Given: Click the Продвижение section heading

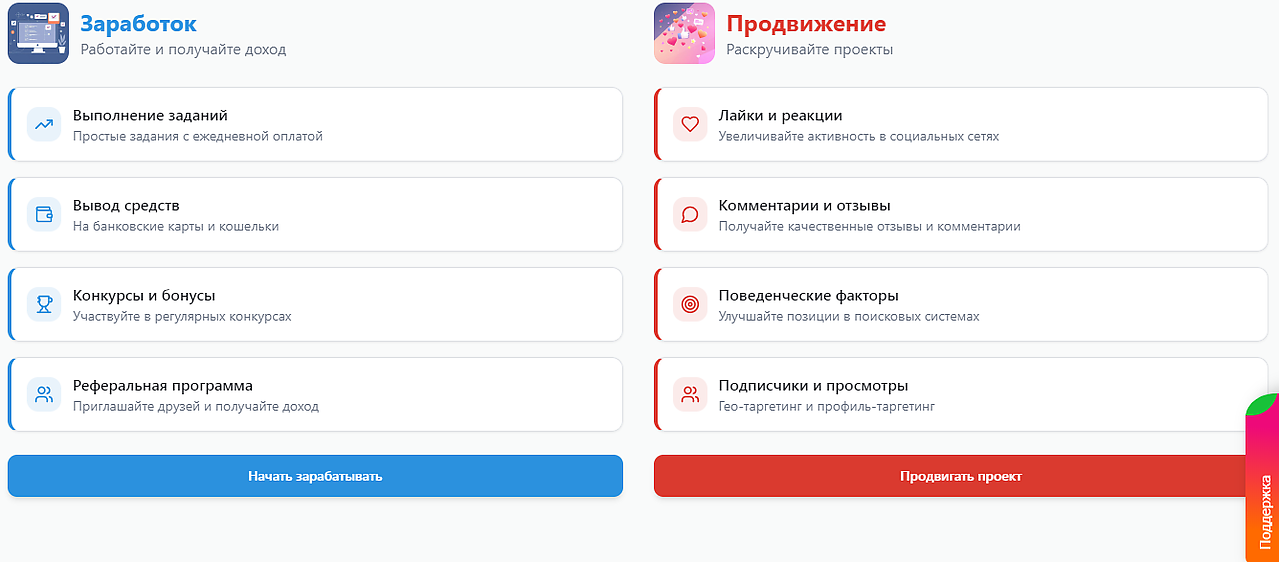Looking at the screenshot, I should 806,24.
